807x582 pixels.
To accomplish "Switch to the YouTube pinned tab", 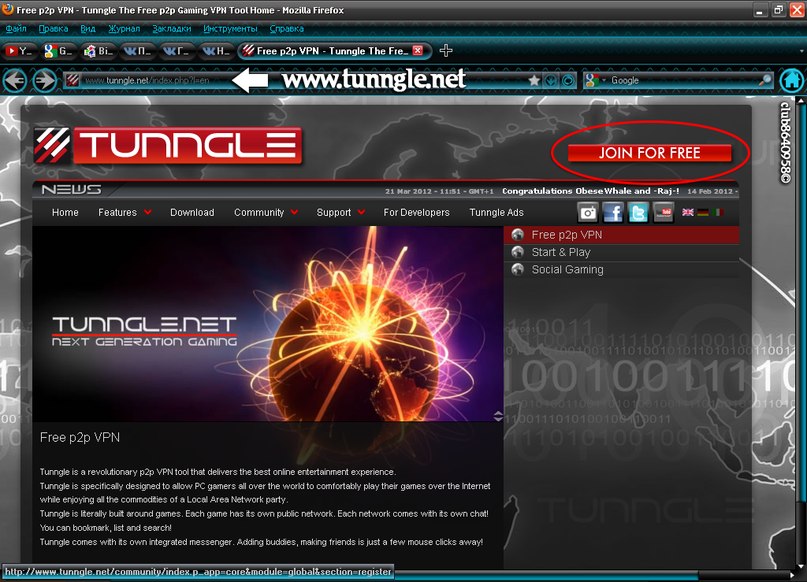I will pos(19,50).
